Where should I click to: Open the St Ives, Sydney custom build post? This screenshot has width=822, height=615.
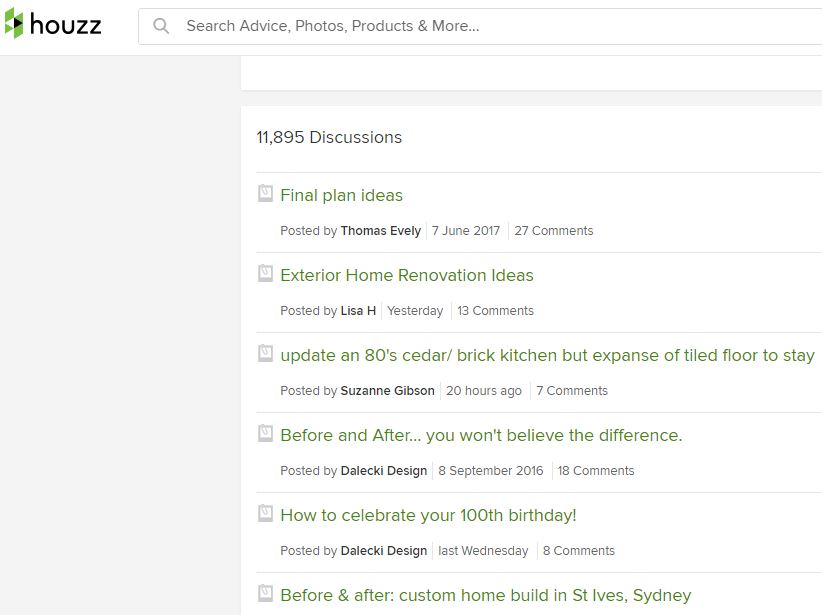click(x=485, y=596)
